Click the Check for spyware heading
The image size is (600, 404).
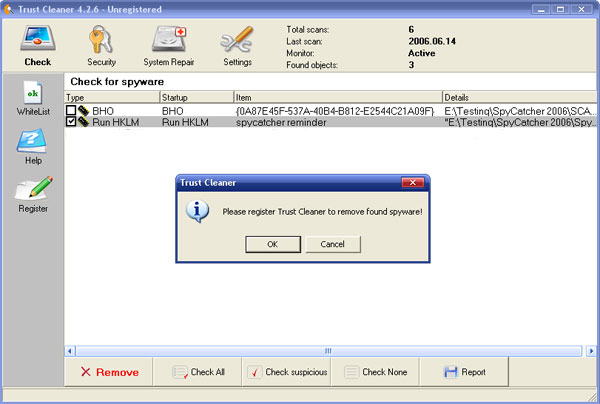click(x=117, y=81)
